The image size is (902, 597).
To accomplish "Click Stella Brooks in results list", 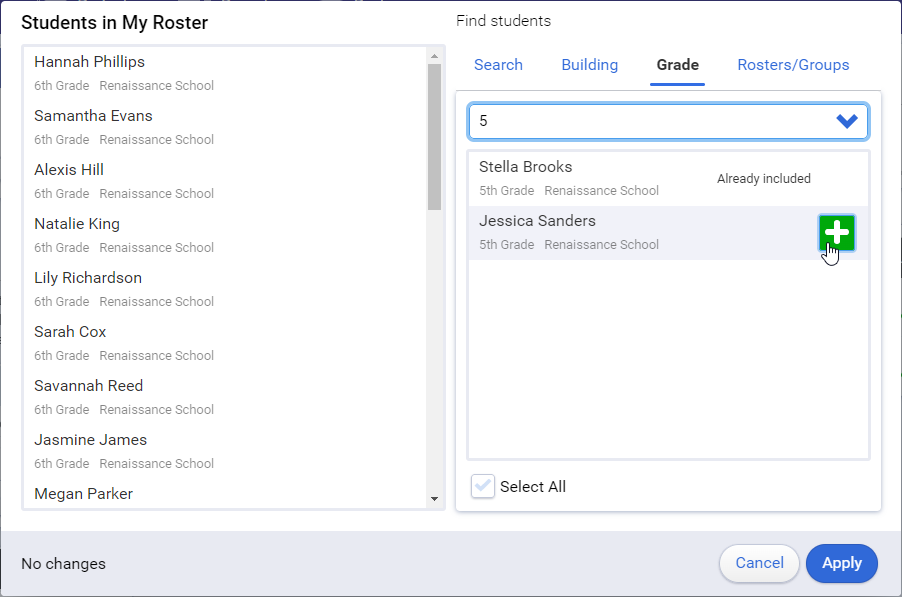I will (668, 179).
